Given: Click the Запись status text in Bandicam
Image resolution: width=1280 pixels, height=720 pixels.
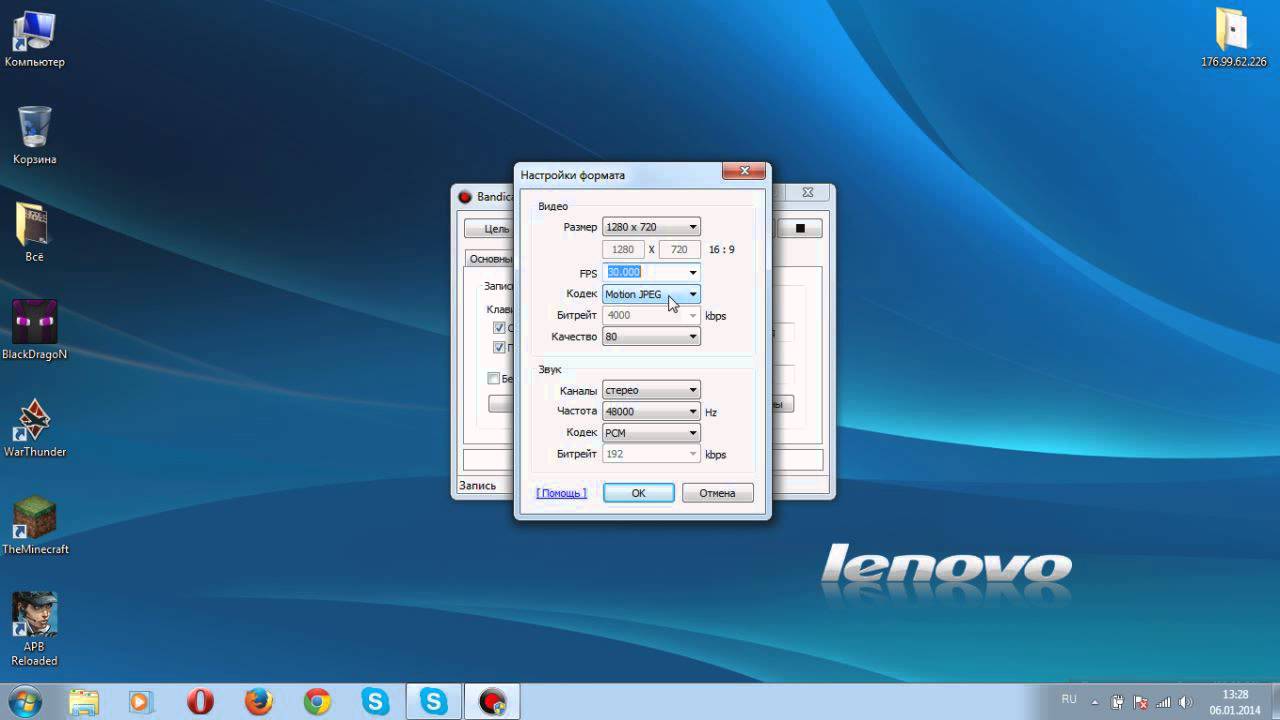Looking at the screenshot, I should point(477,486).
